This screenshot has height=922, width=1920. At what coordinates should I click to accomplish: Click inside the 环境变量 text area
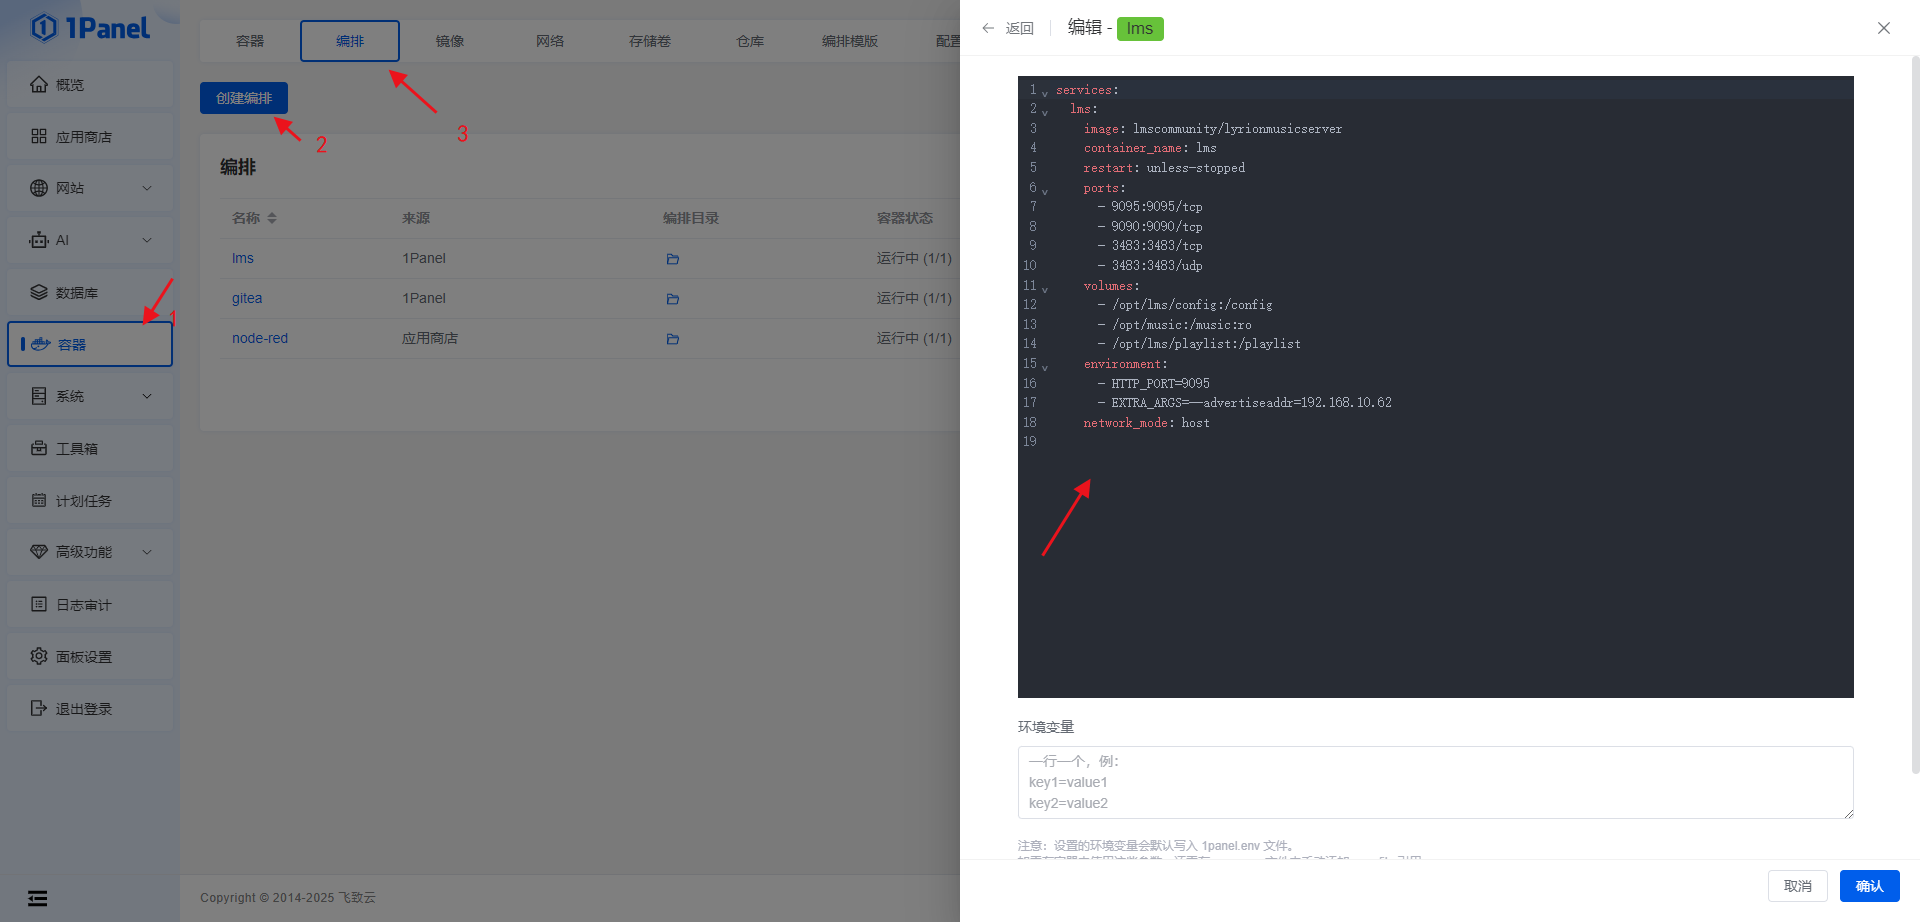1435,782
